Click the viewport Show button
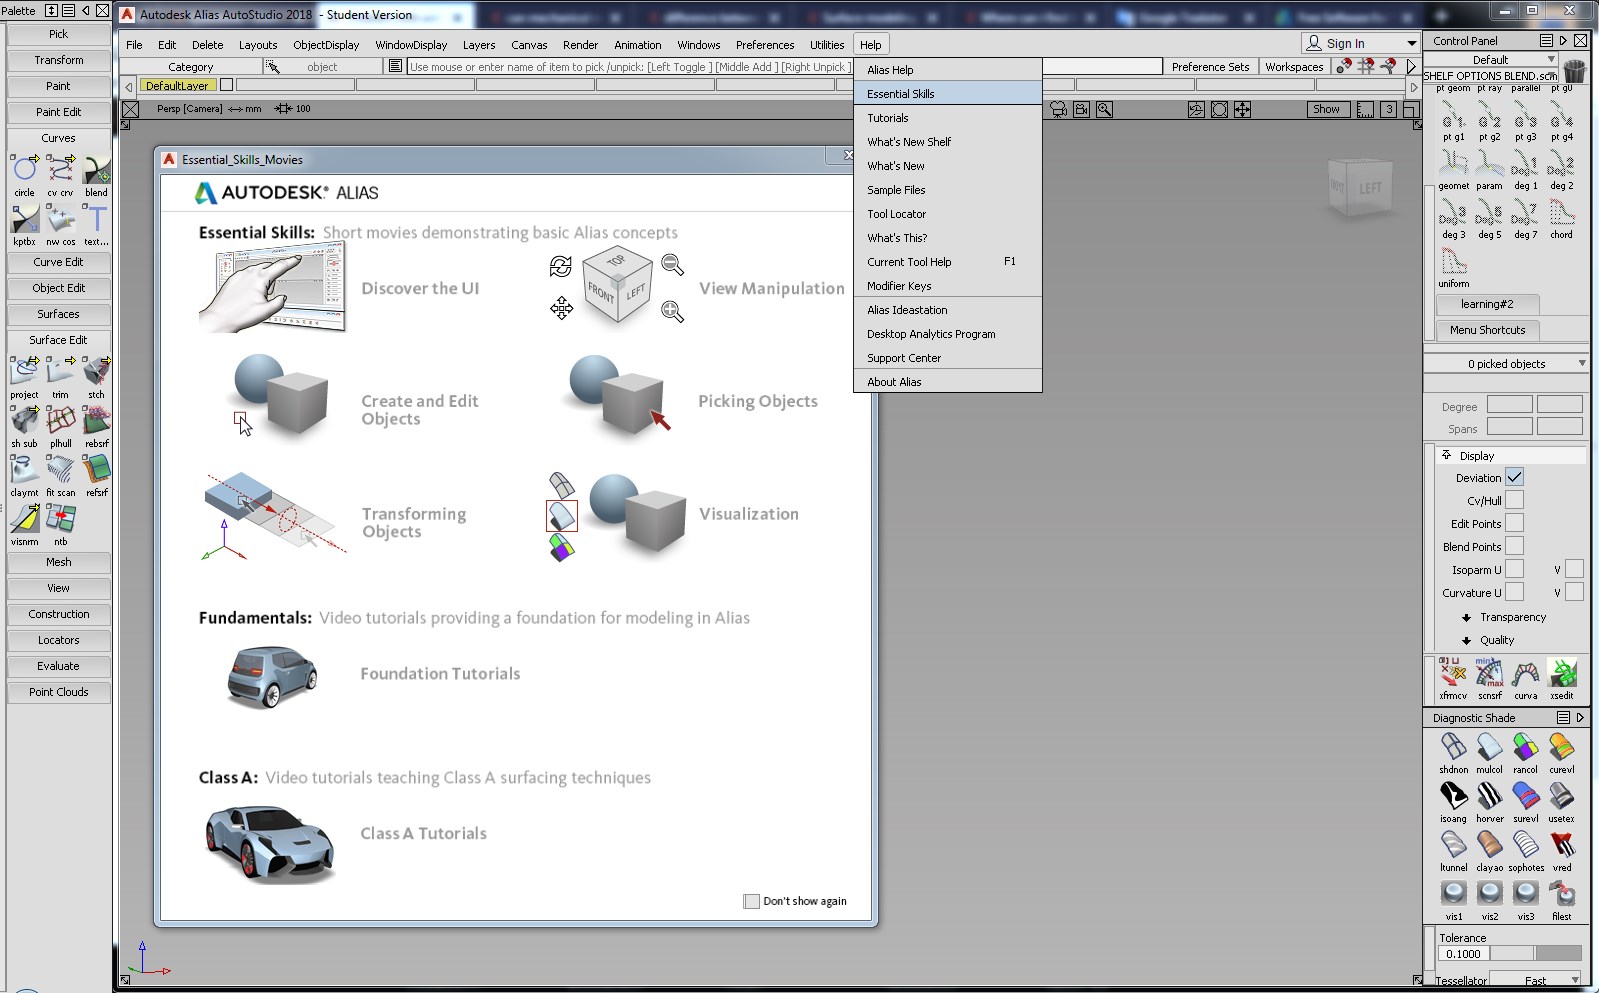Image resolution: width=1599 pixels, height=993 pixels. pos(1327,109)
